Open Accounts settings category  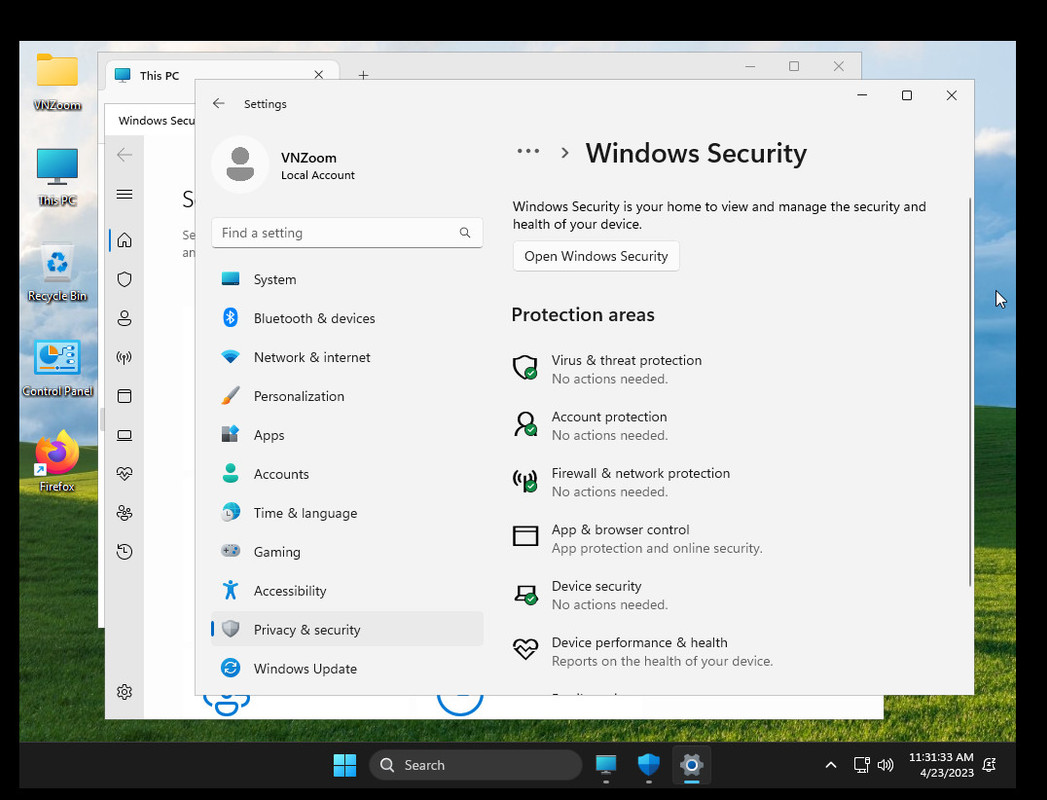point(347,474)
